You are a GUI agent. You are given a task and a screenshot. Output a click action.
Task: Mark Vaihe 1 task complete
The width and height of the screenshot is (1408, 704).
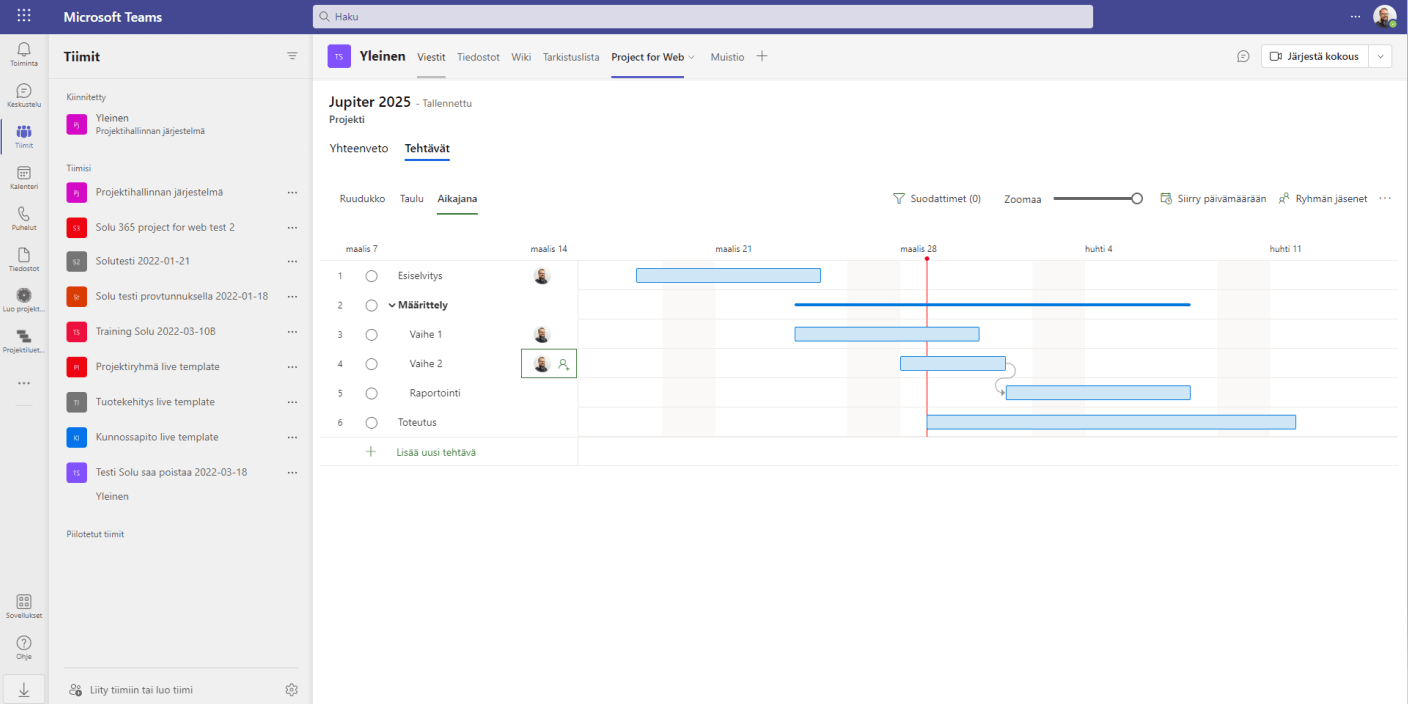point(371,334)
